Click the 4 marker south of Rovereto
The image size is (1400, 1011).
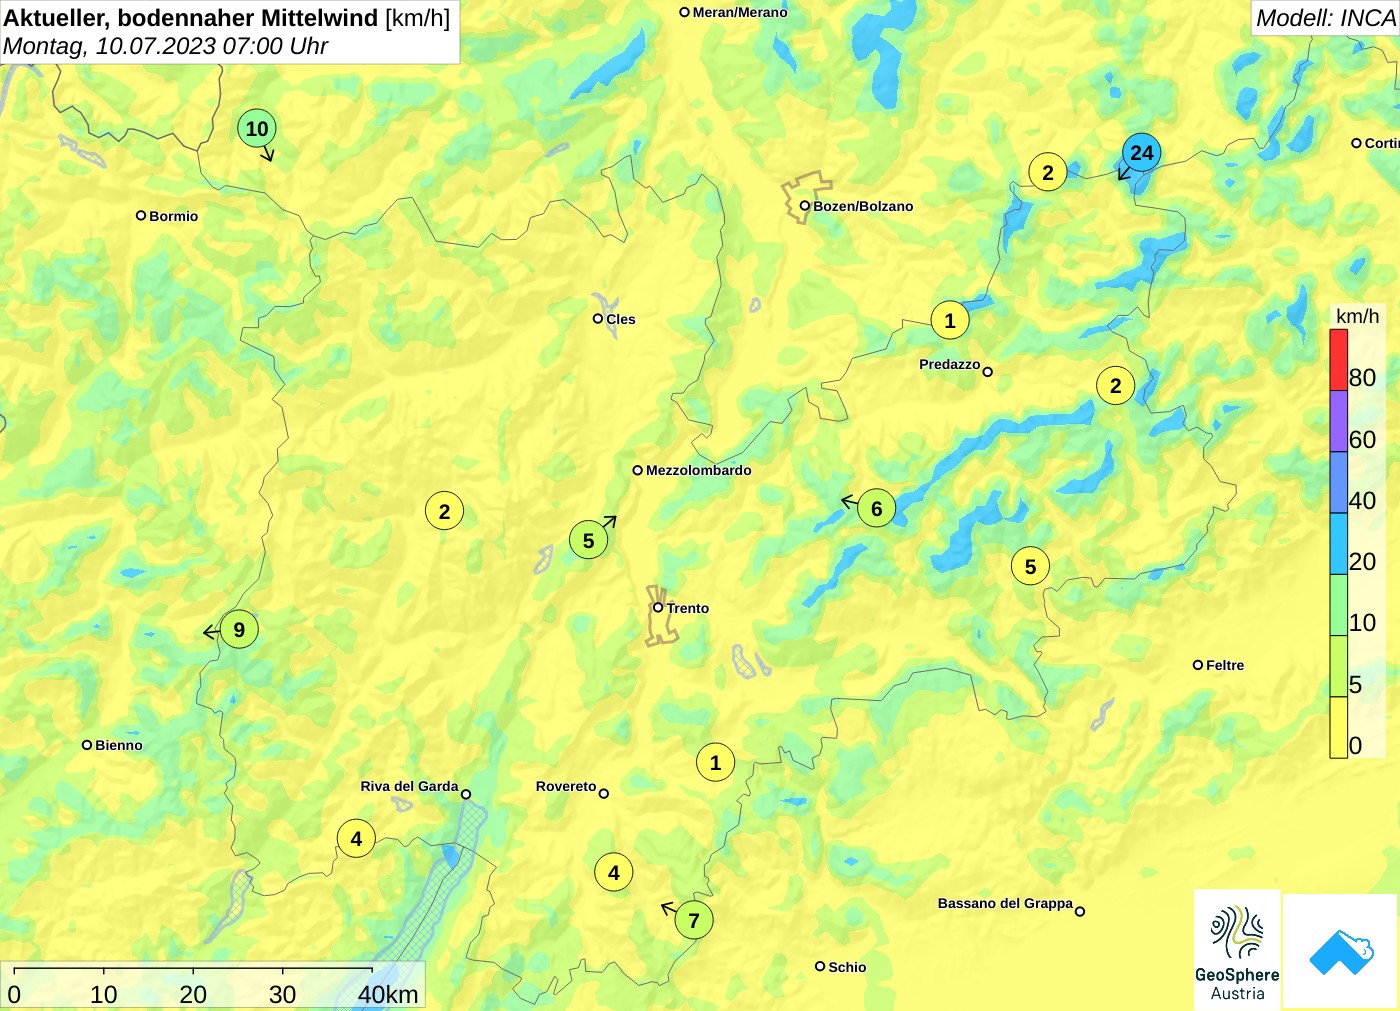[614, 873]
